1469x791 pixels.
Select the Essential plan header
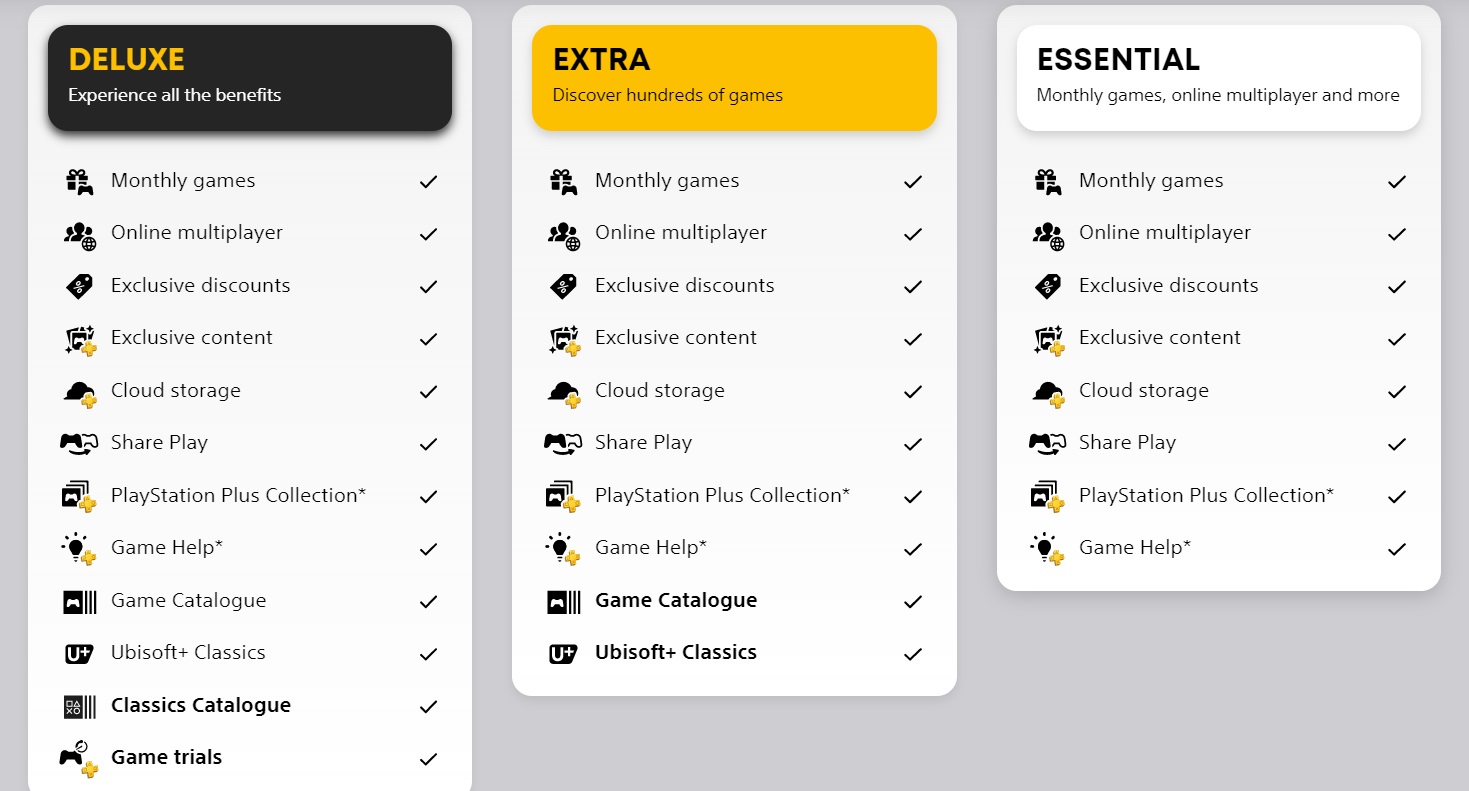coord(1218,77)
